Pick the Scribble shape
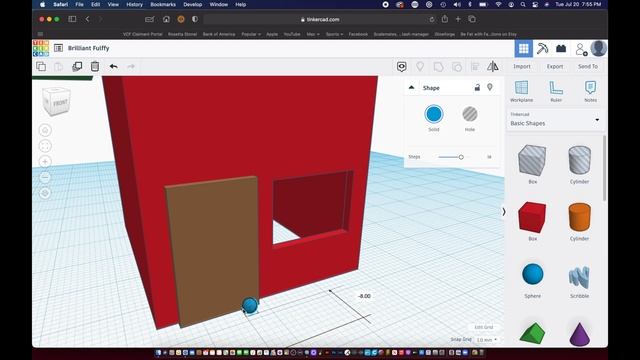This screenshot has width=640, height=360. click(580, 277)
